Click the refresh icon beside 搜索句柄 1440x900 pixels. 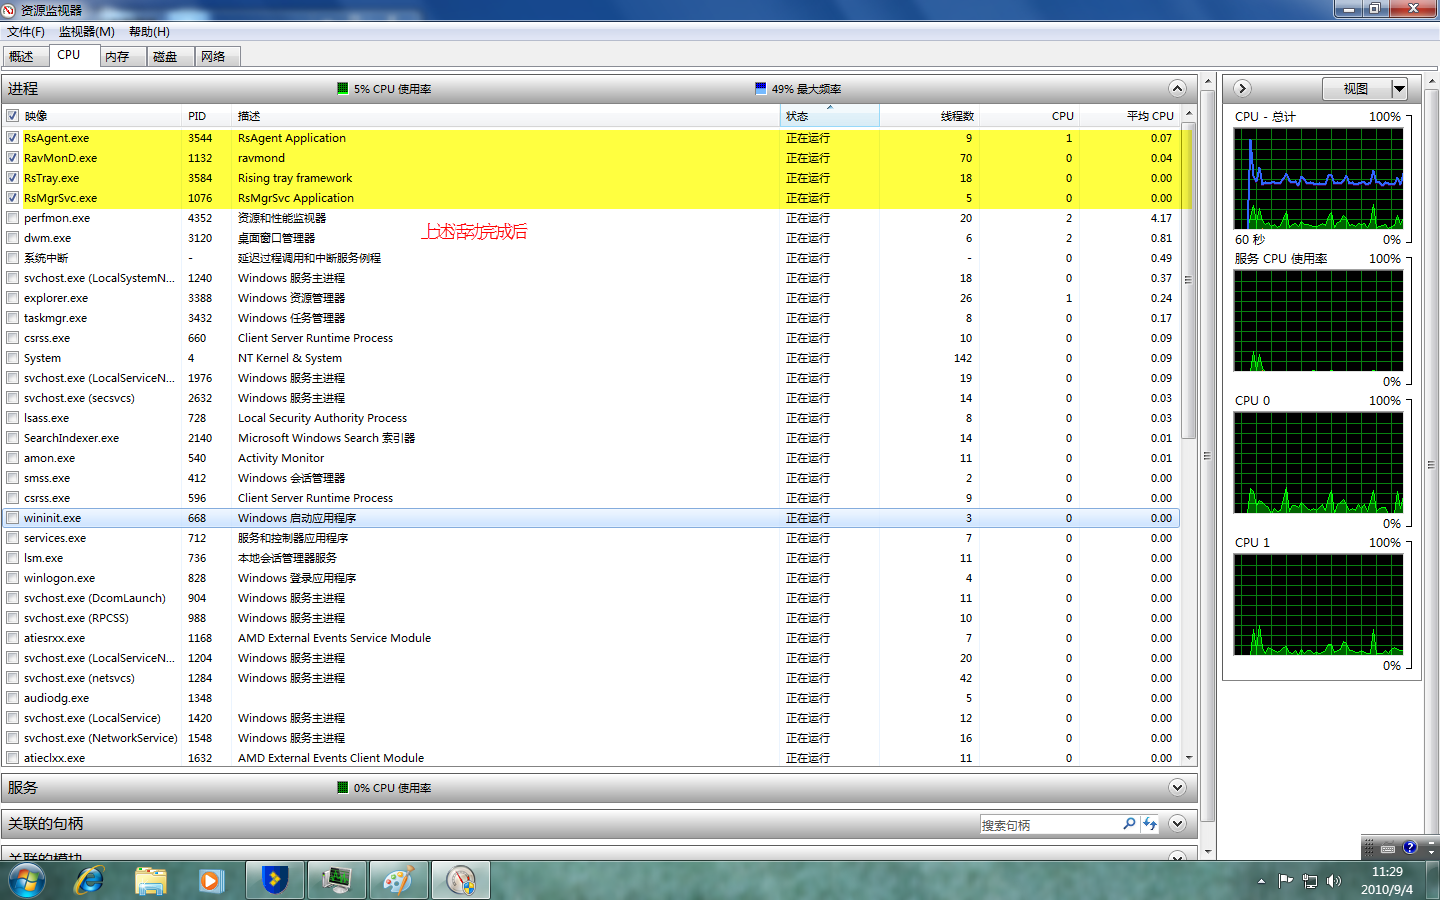[x=1150, y=824]
